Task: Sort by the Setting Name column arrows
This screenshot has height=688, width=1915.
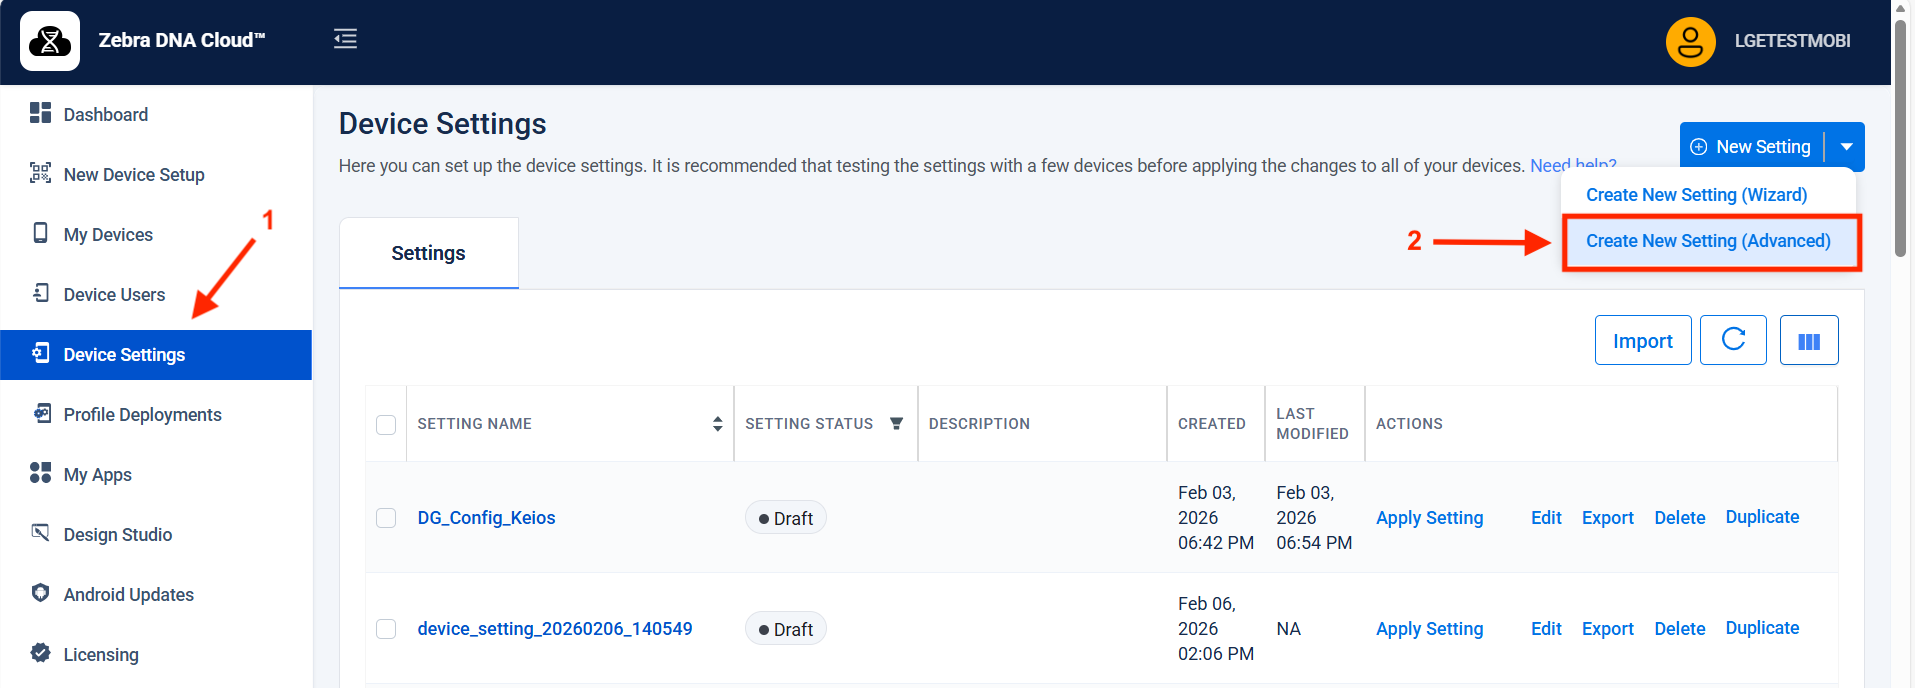Action: pos(717,424)
